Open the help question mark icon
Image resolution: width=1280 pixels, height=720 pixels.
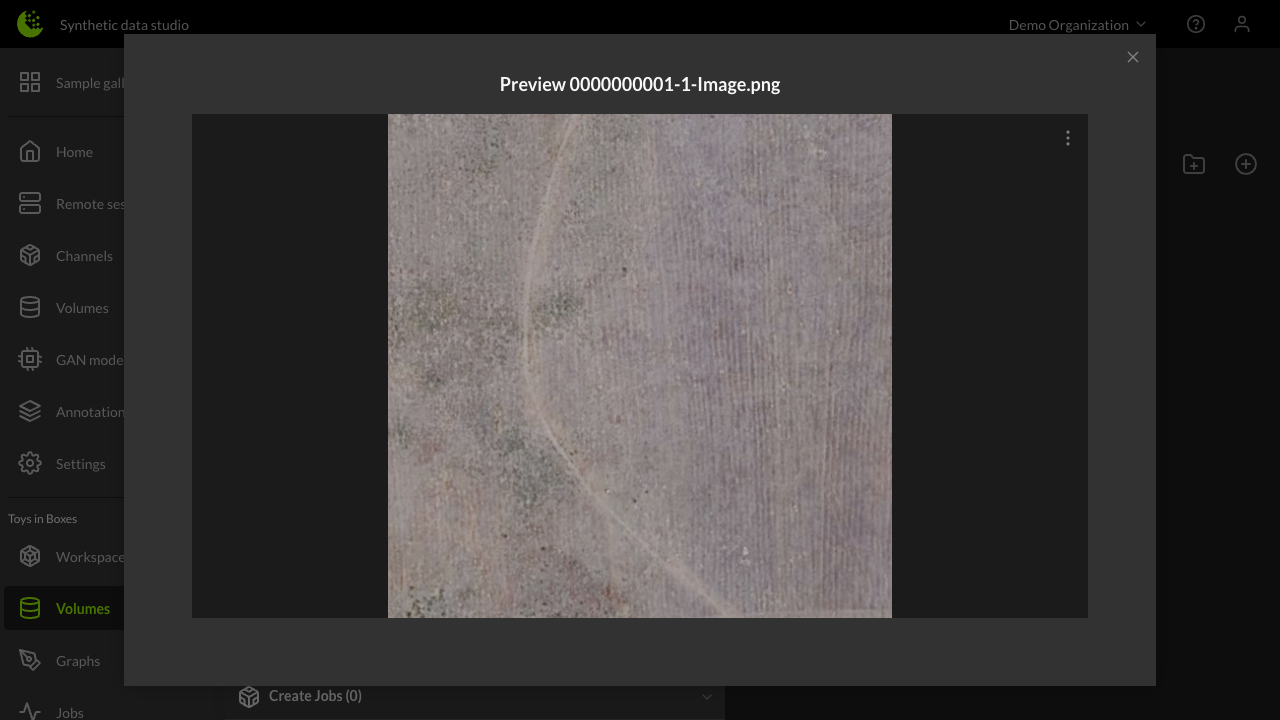point(1196,24)
